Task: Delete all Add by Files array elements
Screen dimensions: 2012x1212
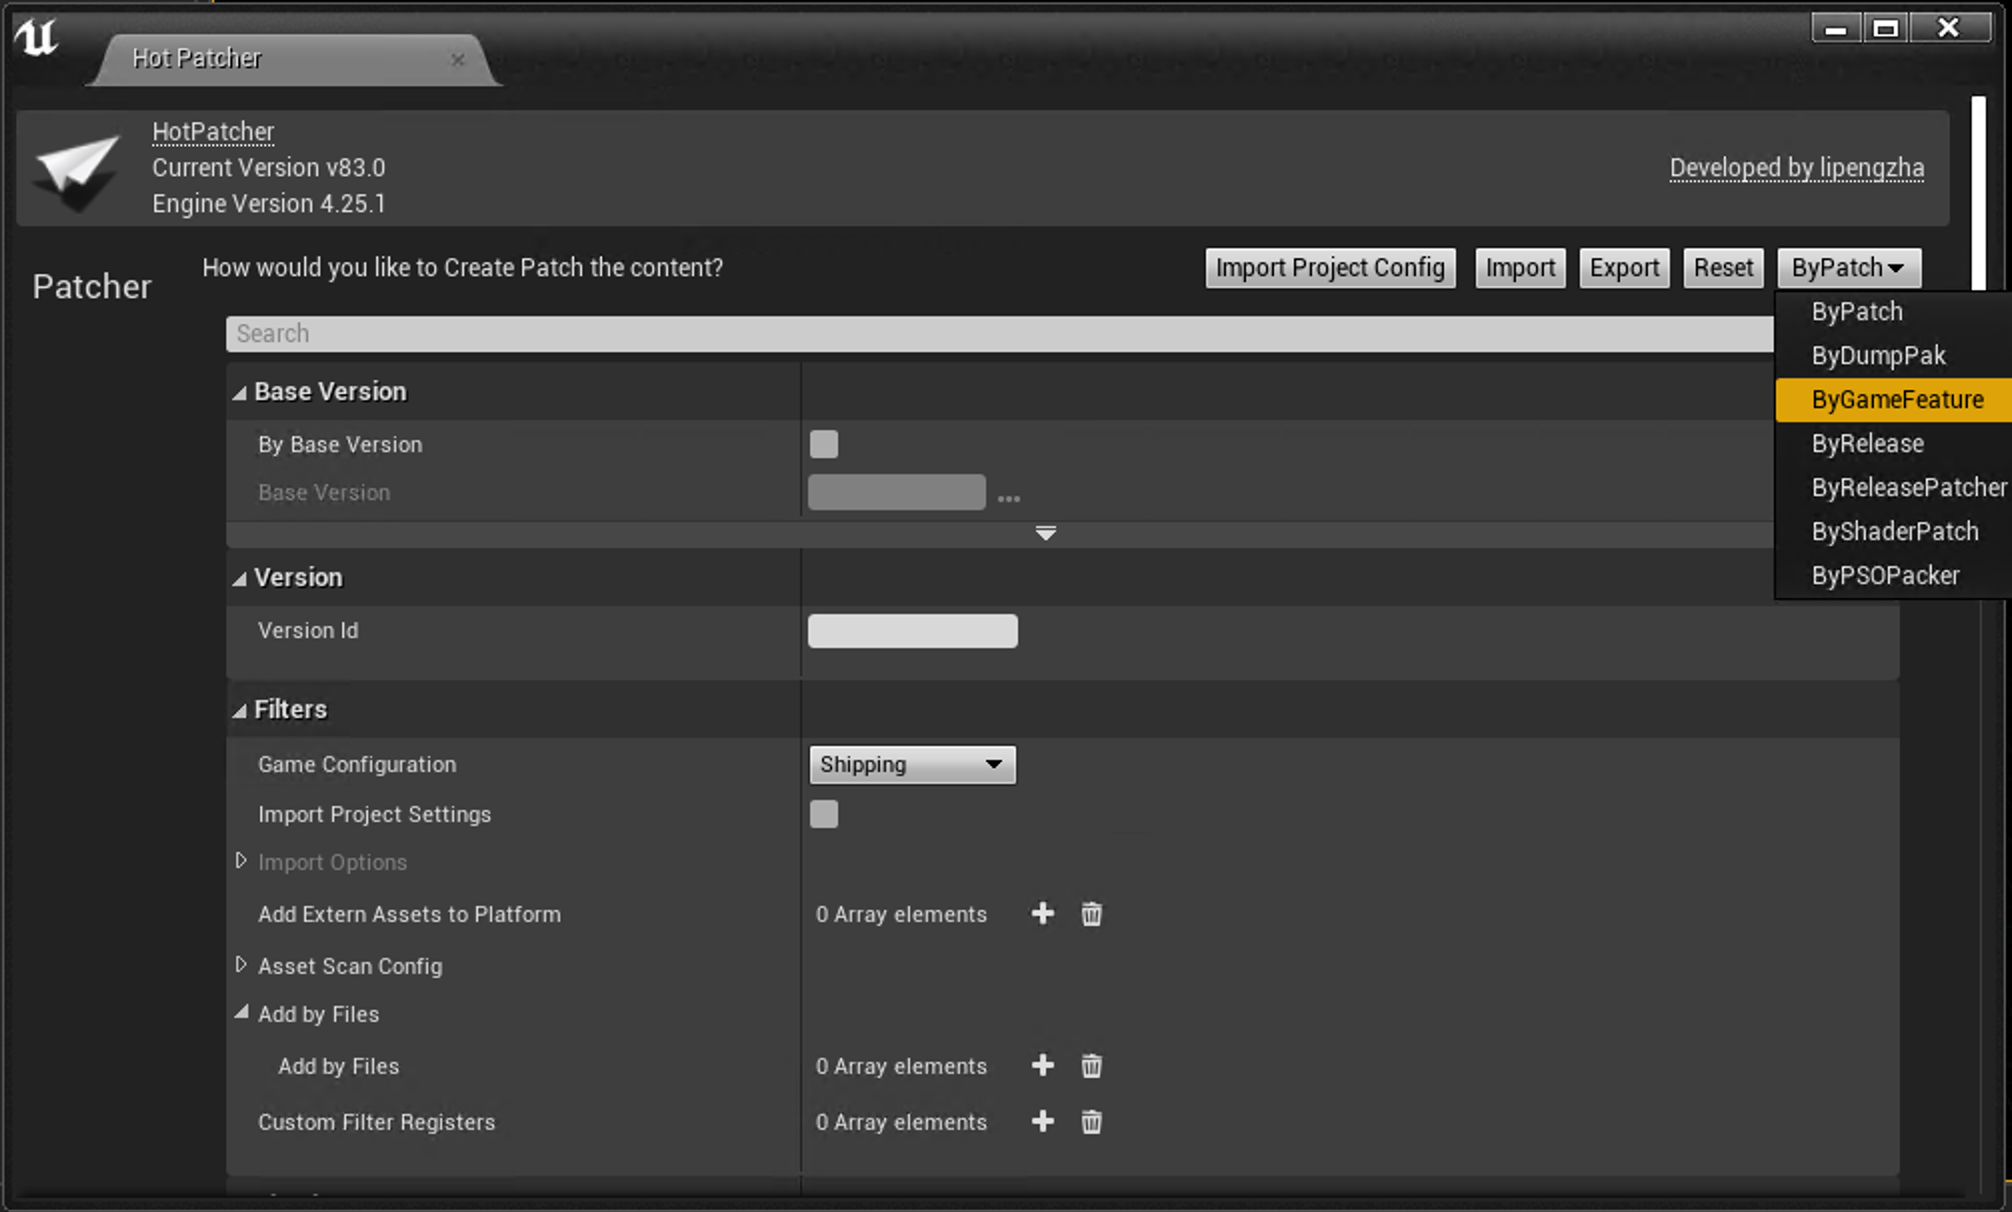Action: click(x=1091, y=1066)
